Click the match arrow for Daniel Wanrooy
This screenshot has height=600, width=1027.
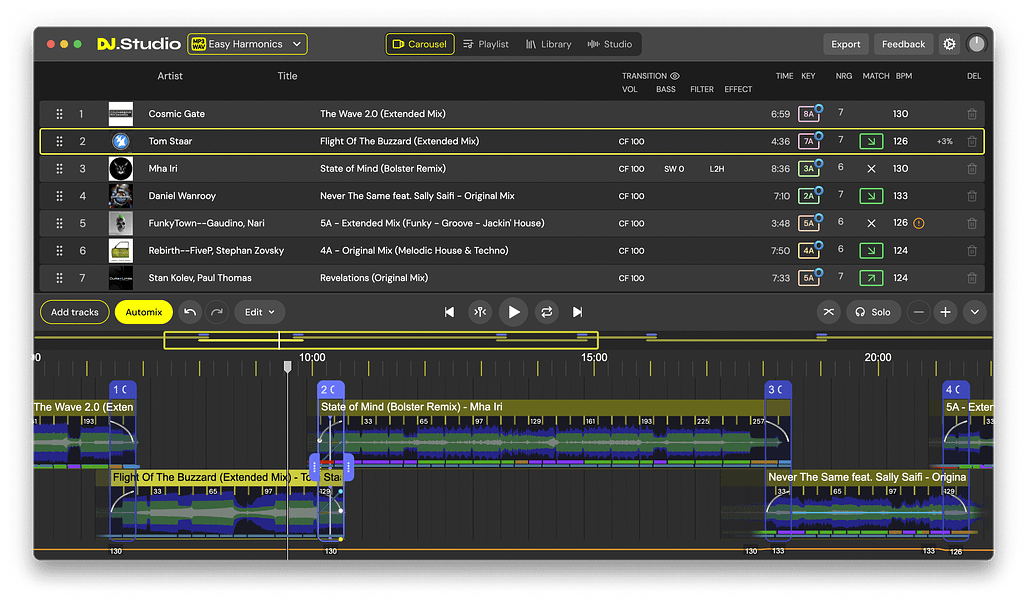(871, 196)
